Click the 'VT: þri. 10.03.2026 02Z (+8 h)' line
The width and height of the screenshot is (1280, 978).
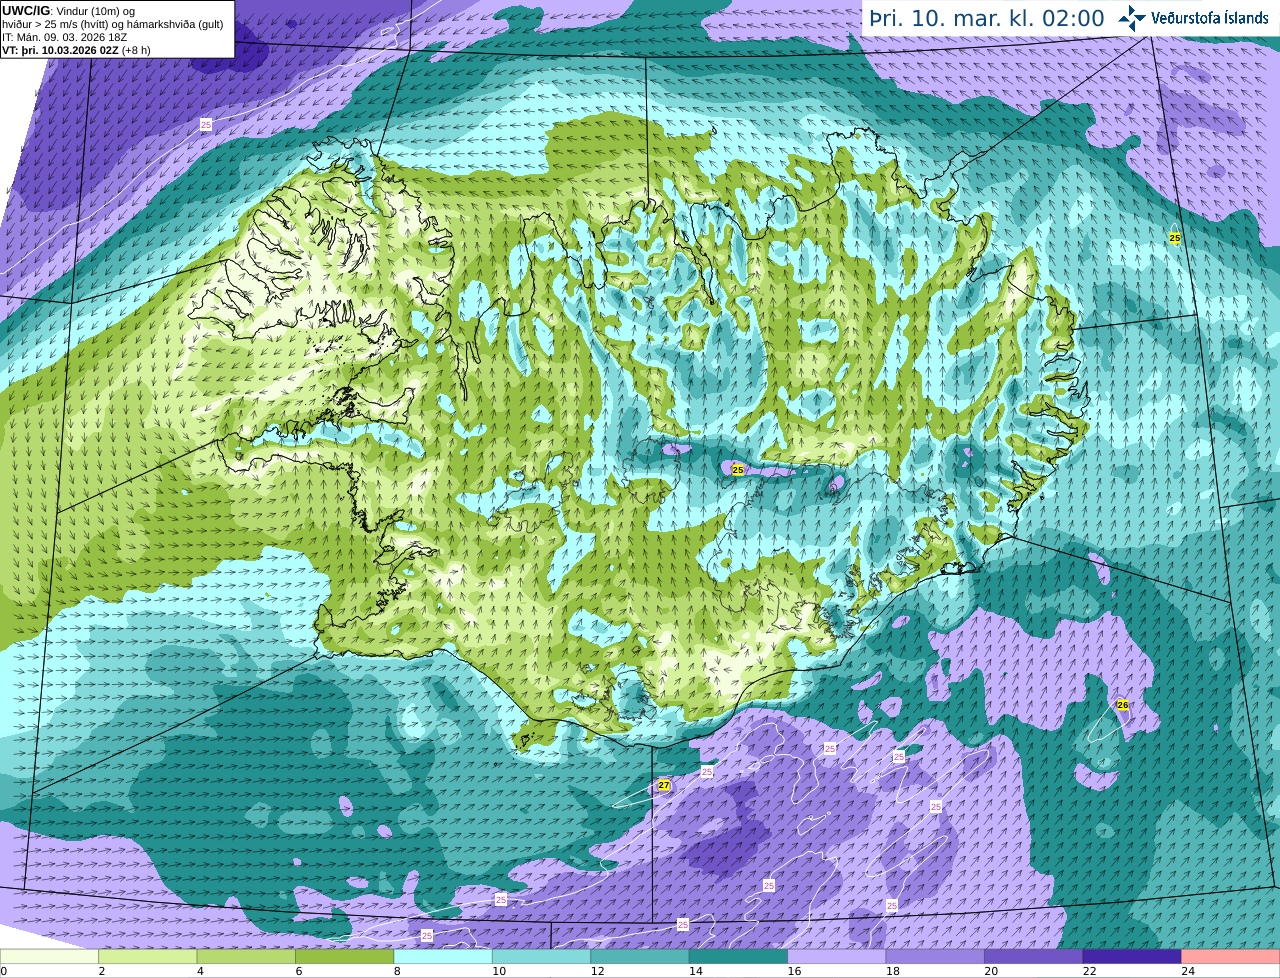pos(76,50)
